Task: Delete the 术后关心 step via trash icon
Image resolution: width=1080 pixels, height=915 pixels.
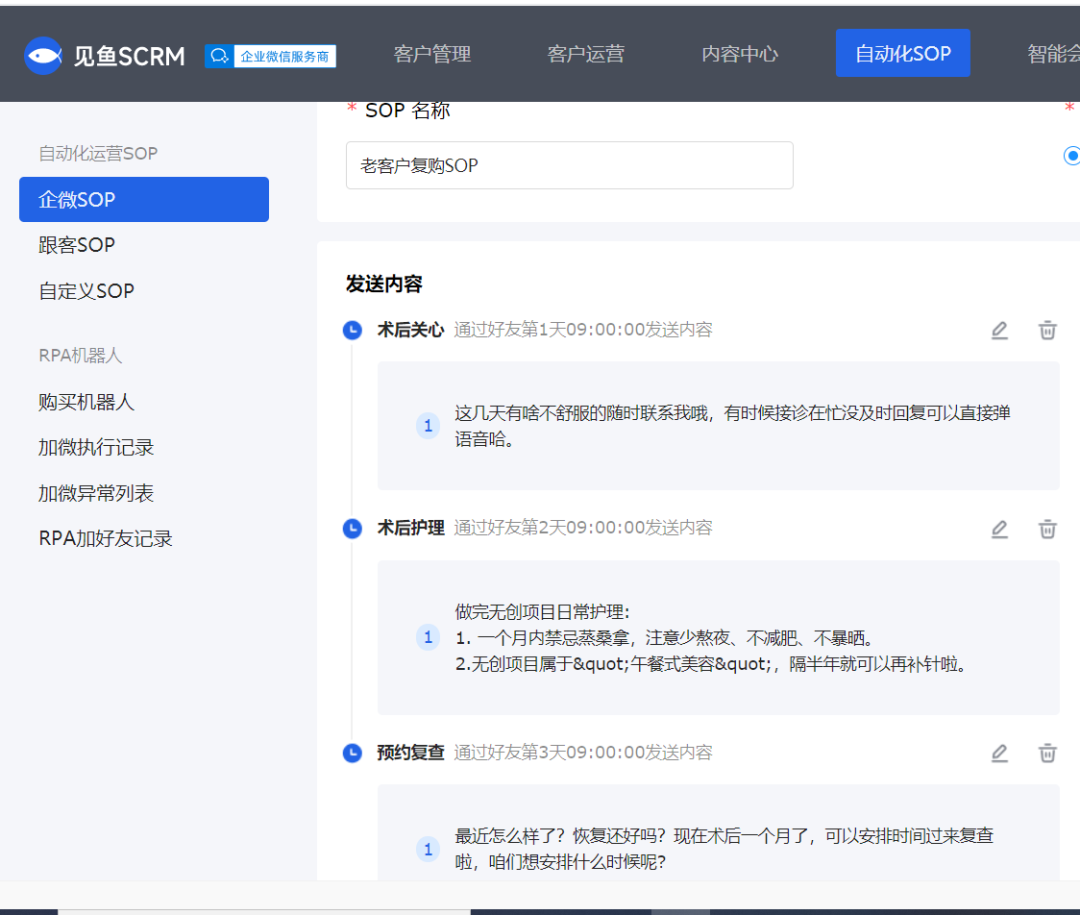Action: point(1047,330)
